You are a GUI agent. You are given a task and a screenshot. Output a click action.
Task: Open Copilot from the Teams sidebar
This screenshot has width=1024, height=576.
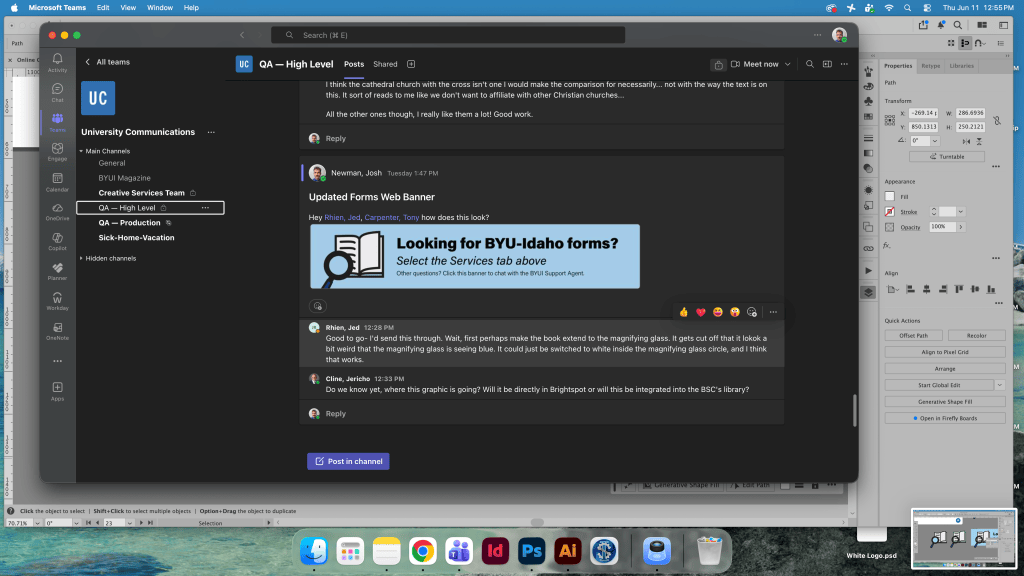click(x=57, y=242)
